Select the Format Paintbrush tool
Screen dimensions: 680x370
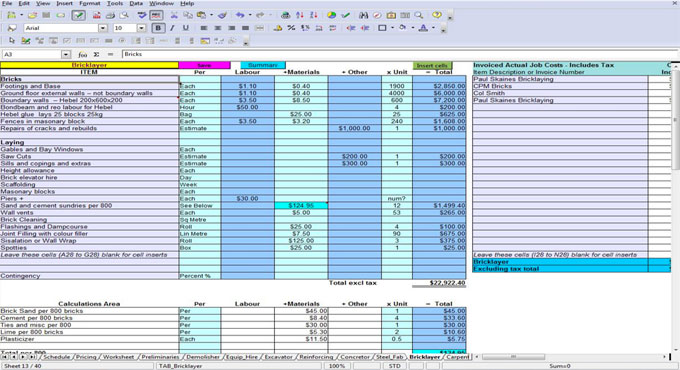coord(222,15)
